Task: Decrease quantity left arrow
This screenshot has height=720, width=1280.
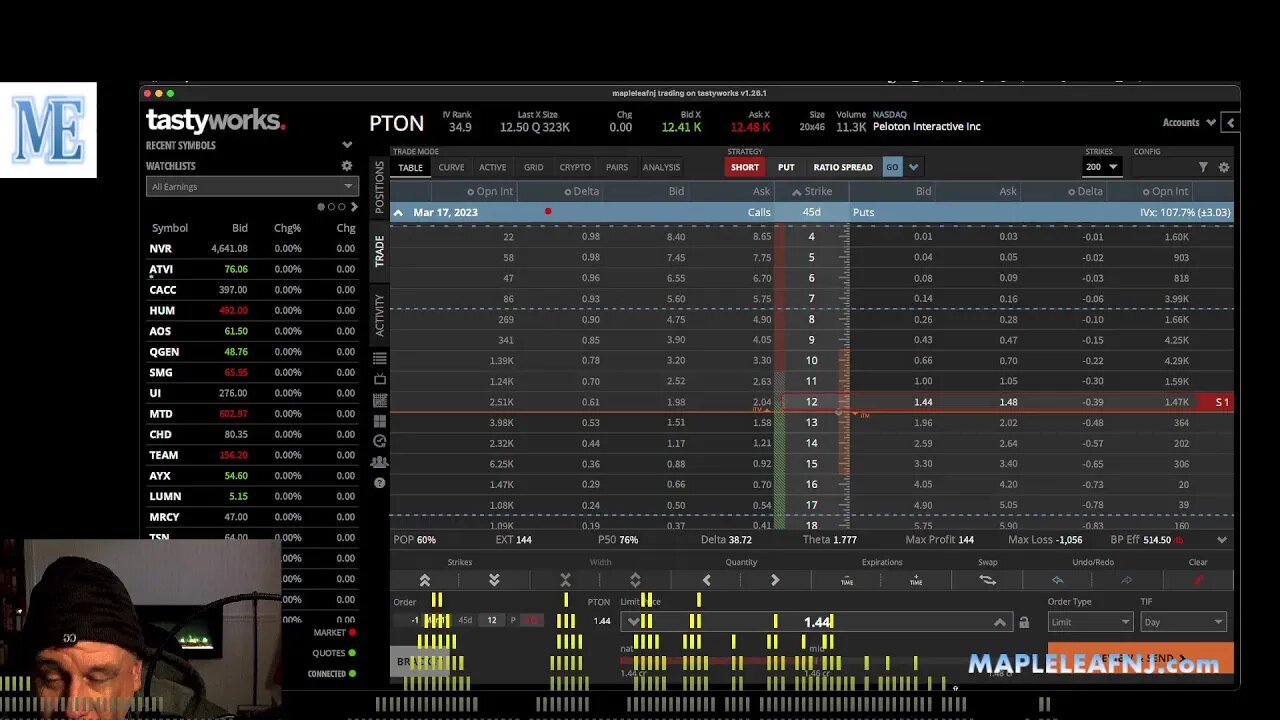Action: pos(707,580)
